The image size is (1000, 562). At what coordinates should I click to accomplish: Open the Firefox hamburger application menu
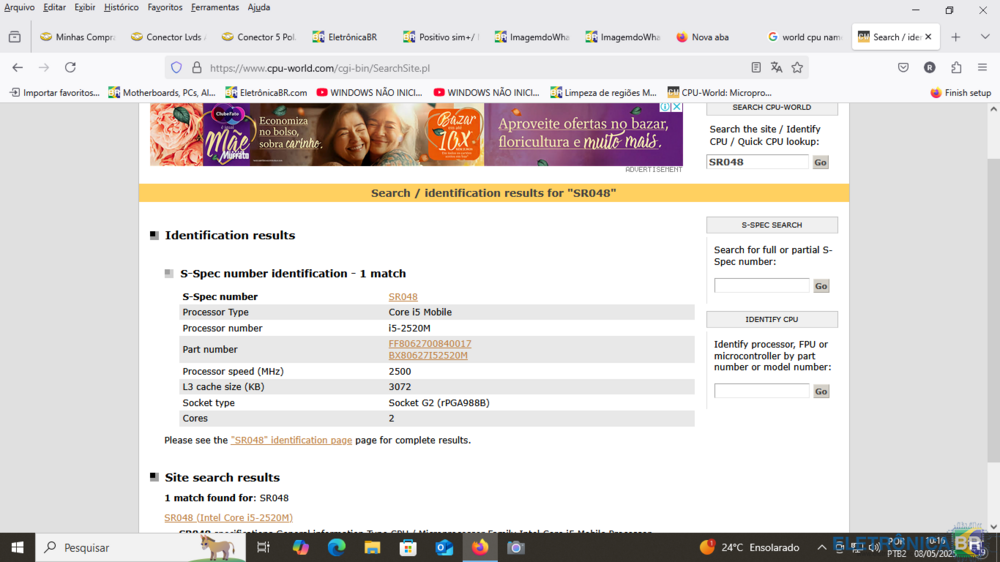(982, 67)
